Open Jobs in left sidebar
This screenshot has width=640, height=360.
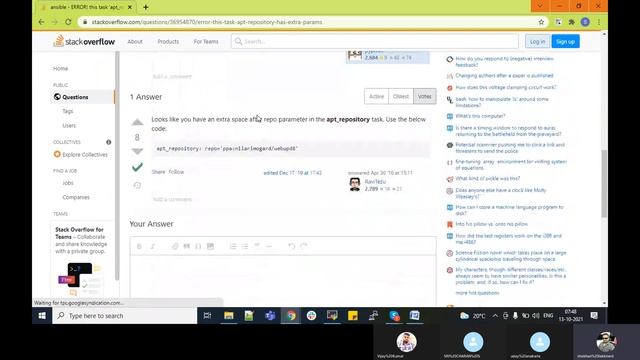click(68, 183)
